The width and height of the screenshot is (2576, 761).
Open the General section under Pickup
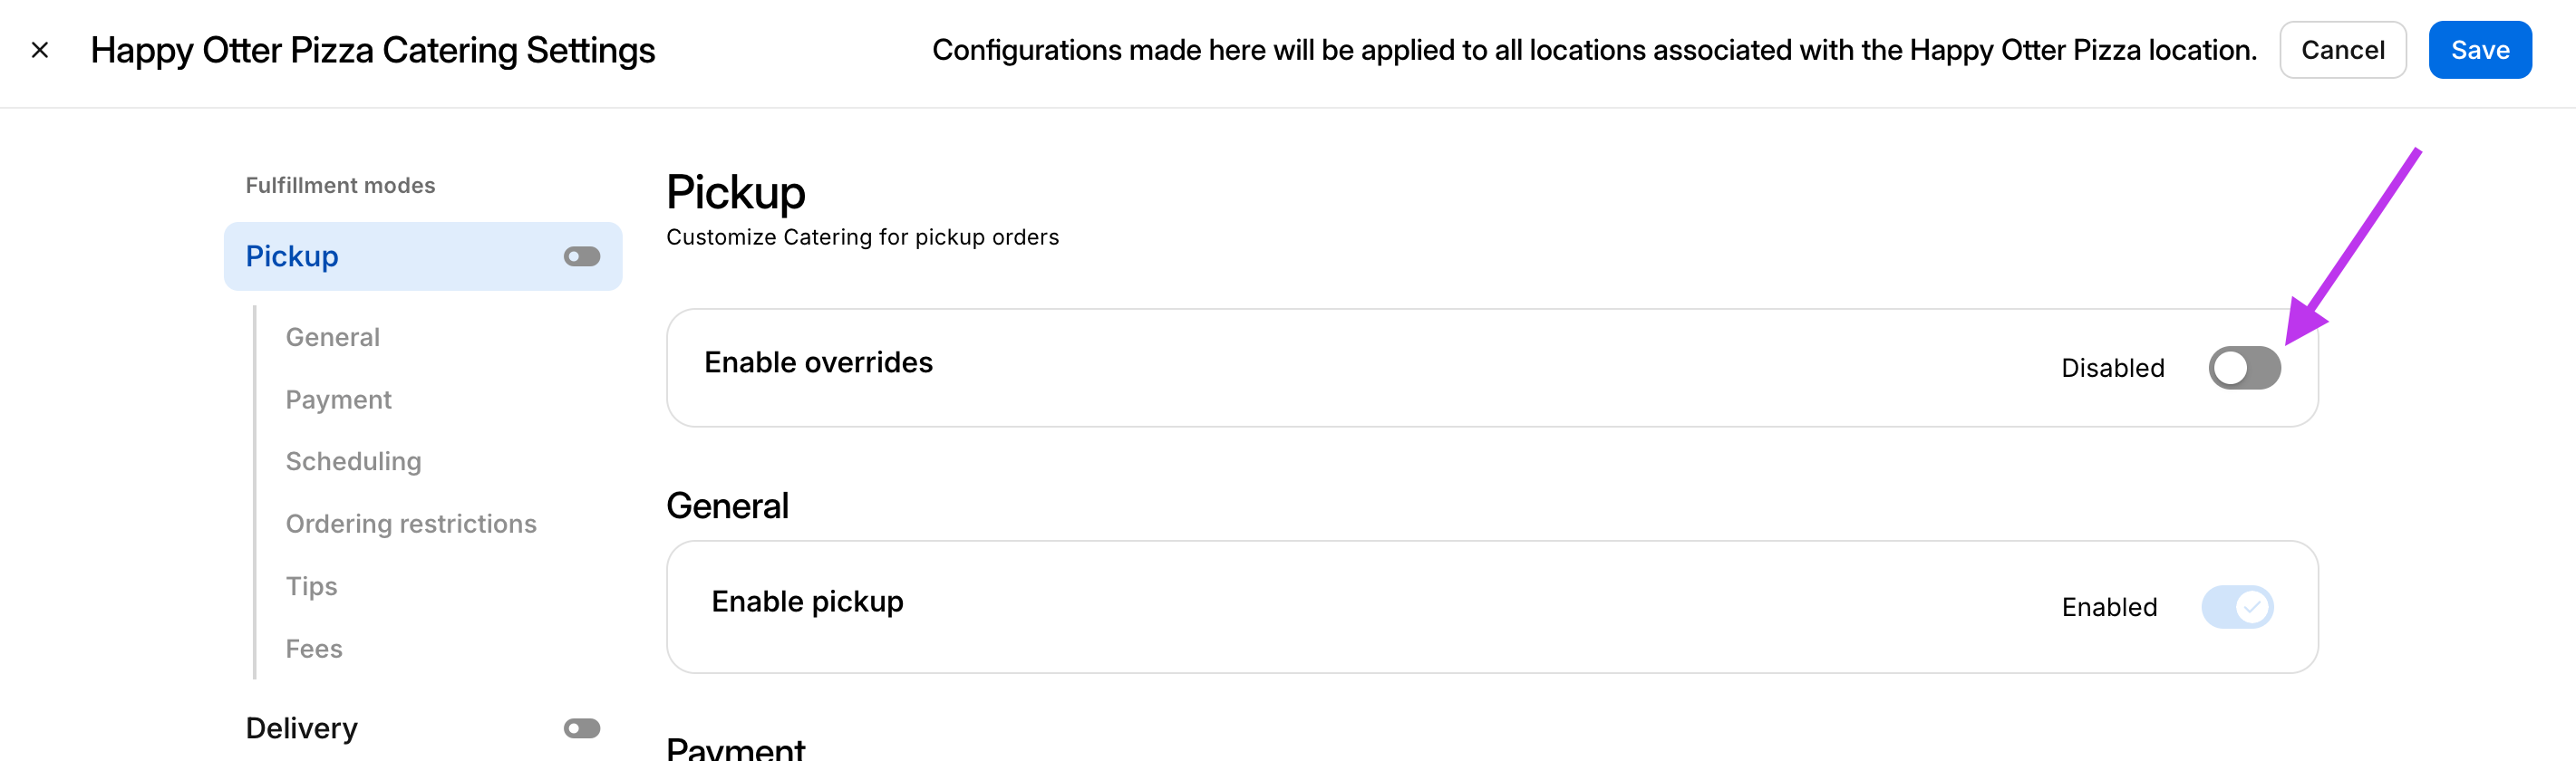point(333,337)
